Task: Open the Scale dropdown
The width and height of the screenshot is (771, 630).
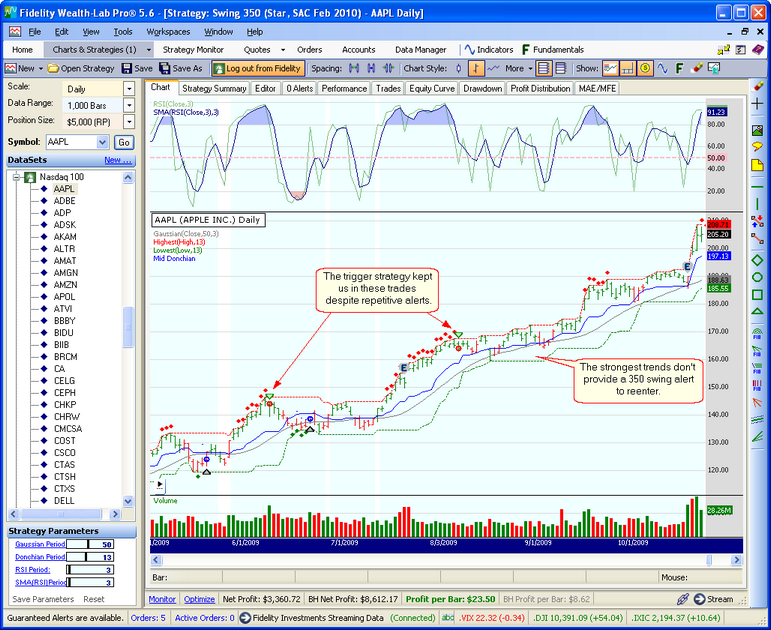Action: click(x=128, y=87)
